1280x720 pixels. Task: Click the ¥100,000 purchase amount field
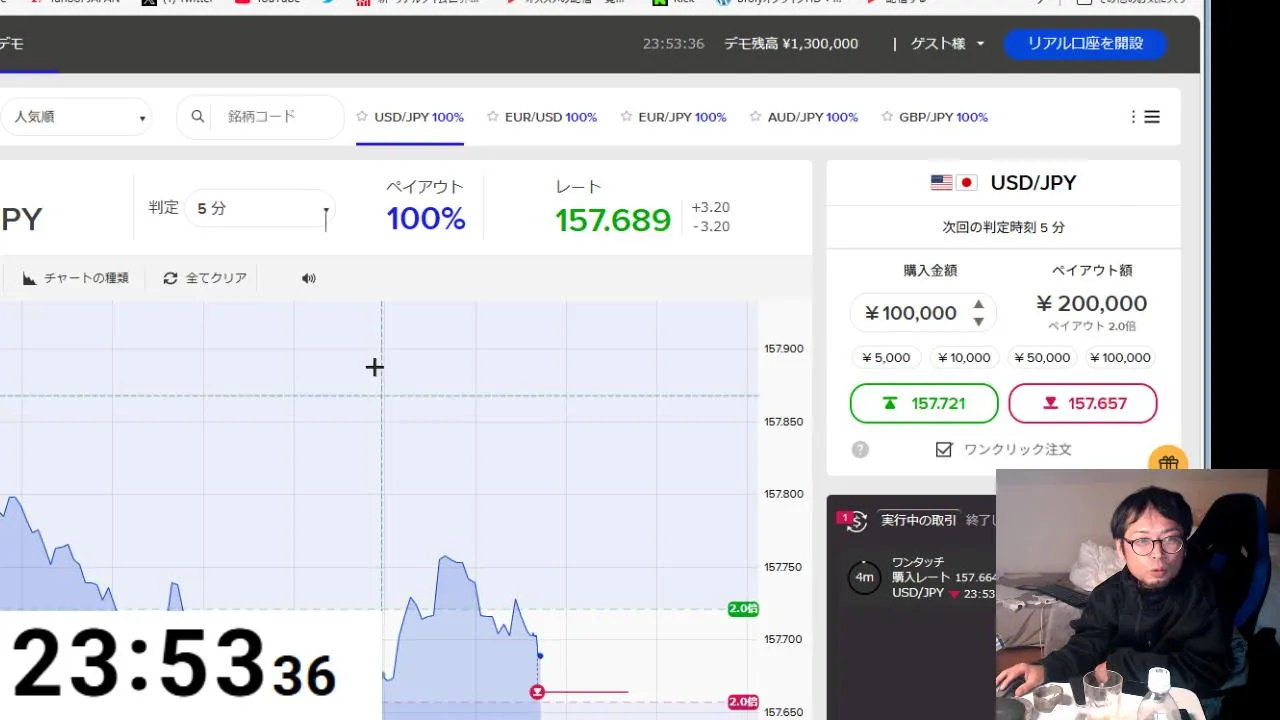(x=910, y=313)
